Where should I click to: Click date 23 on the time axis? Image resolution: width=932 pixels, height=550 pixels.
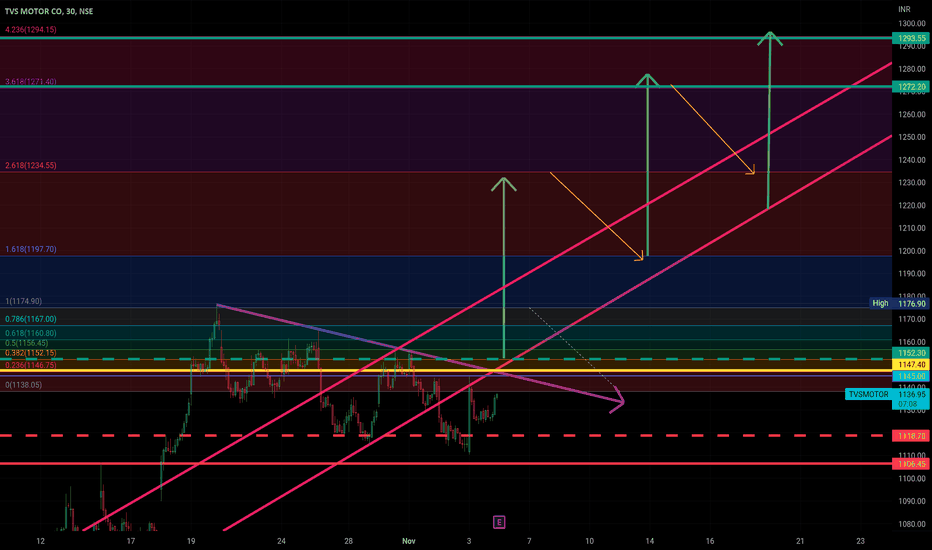point(860,541)
